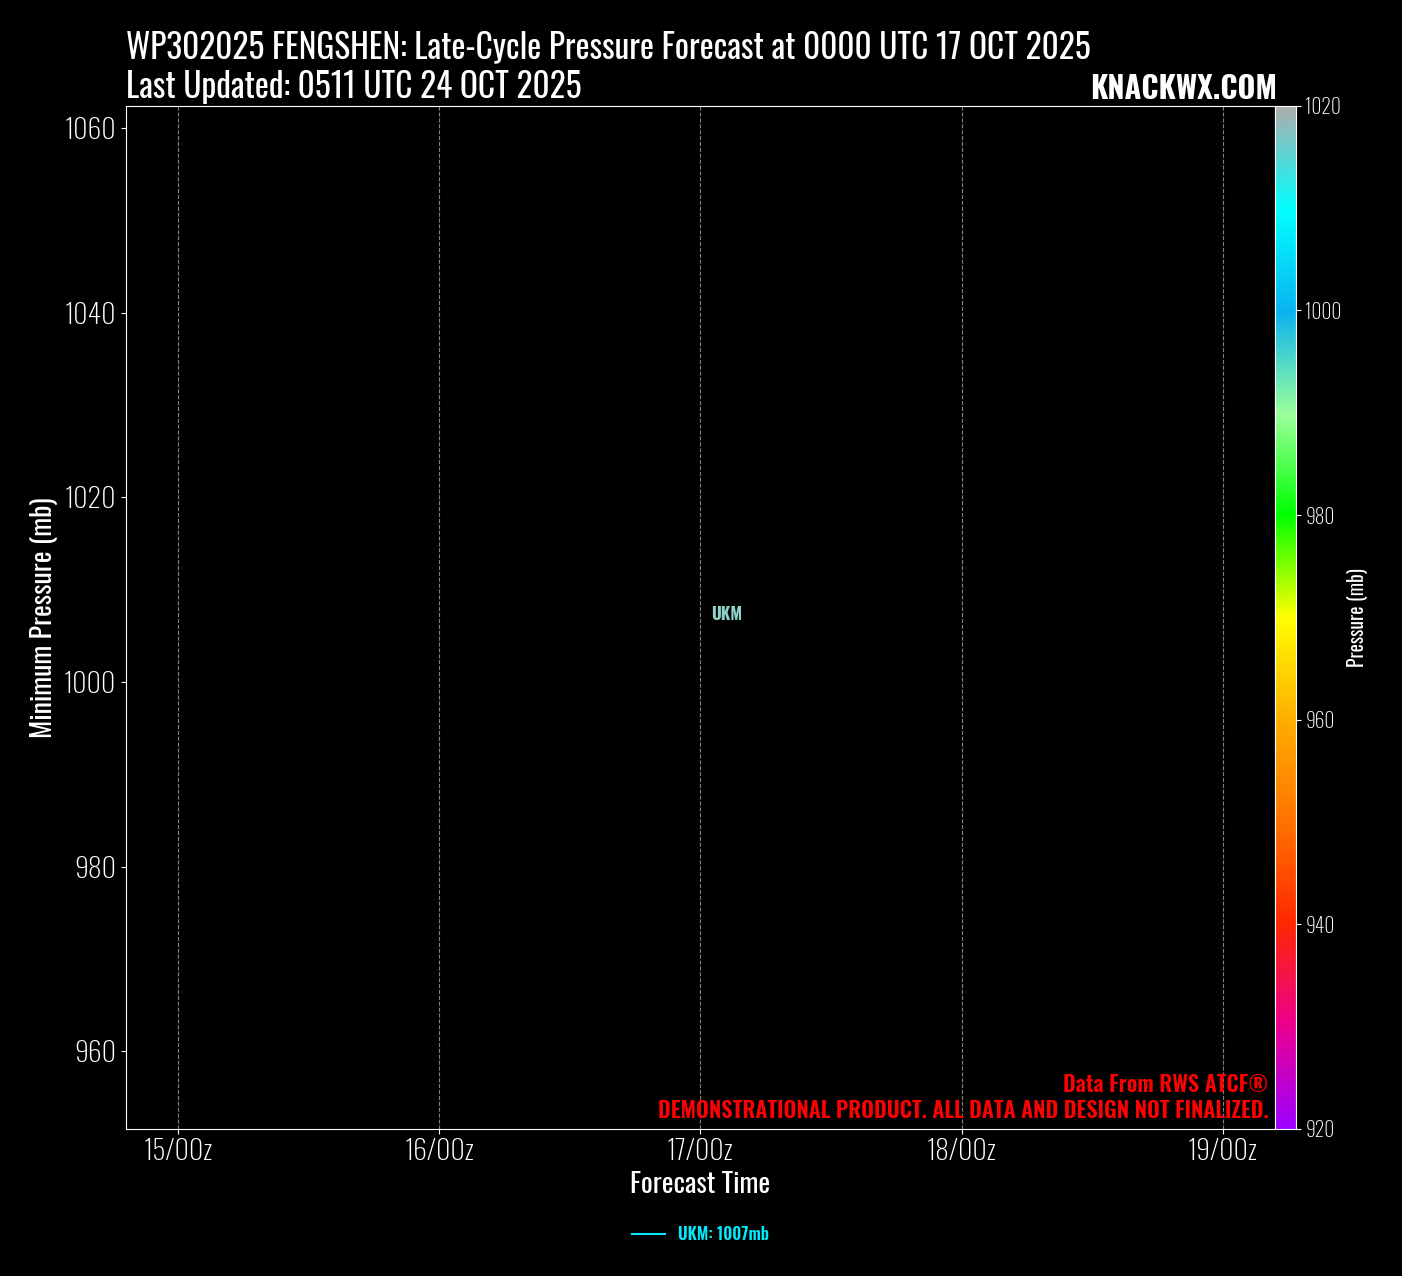1402x1276 pixels.
Task: Click the 1060 tick on the y-axis
Action: coord(90,129)
